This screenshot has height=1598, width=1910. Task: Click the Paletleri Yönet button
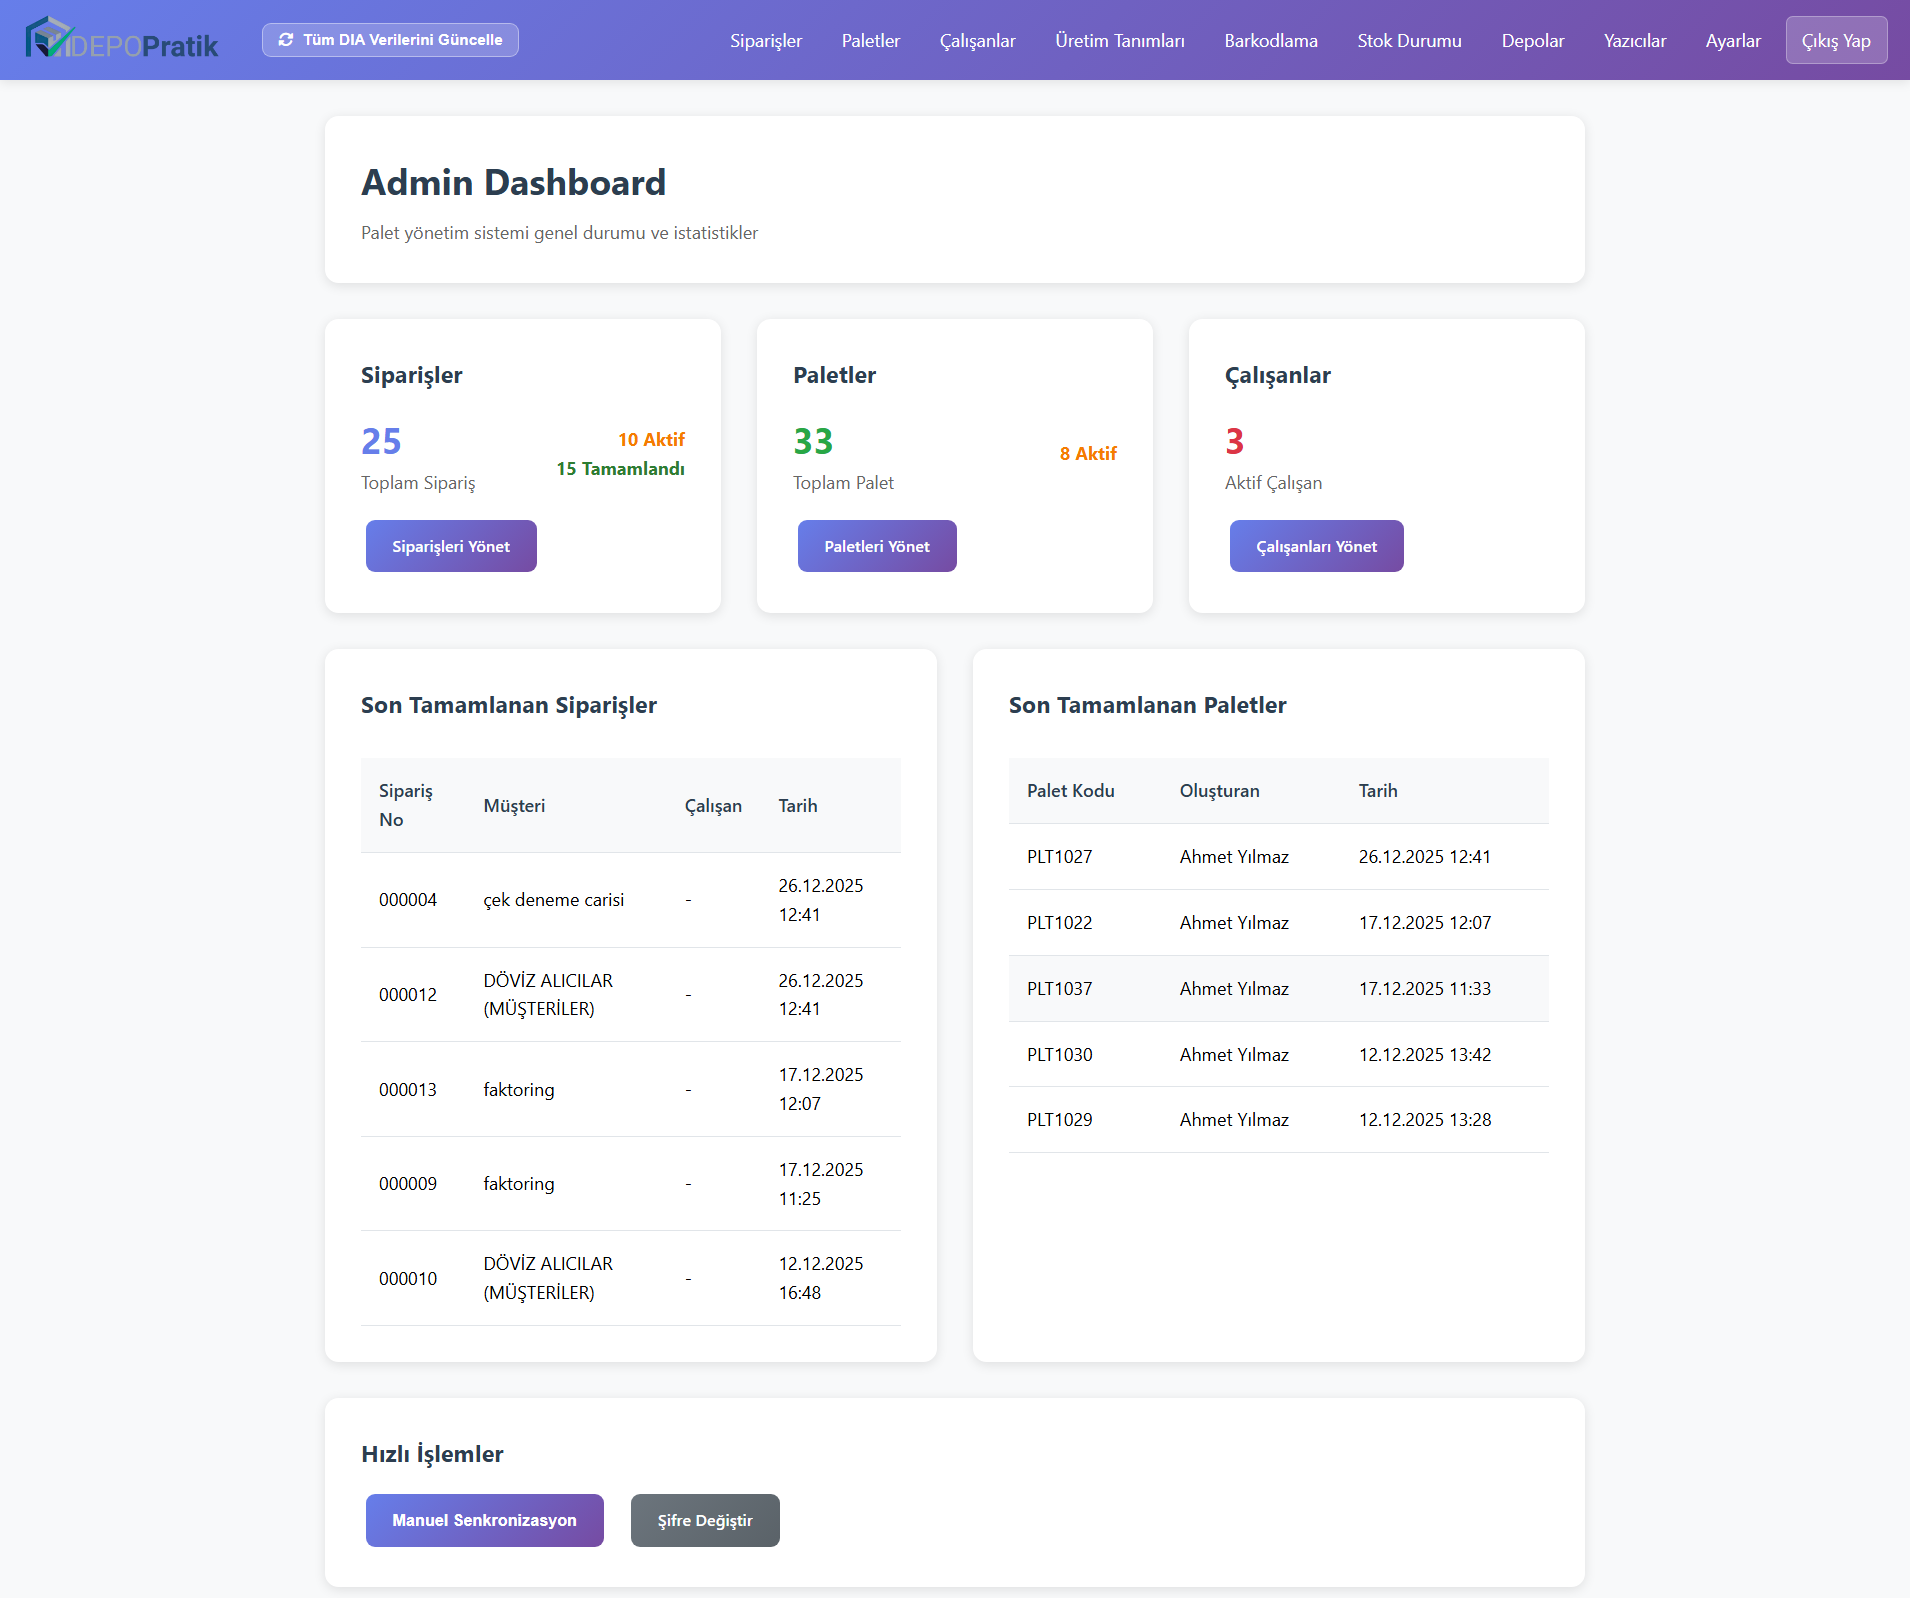[877, 545]
